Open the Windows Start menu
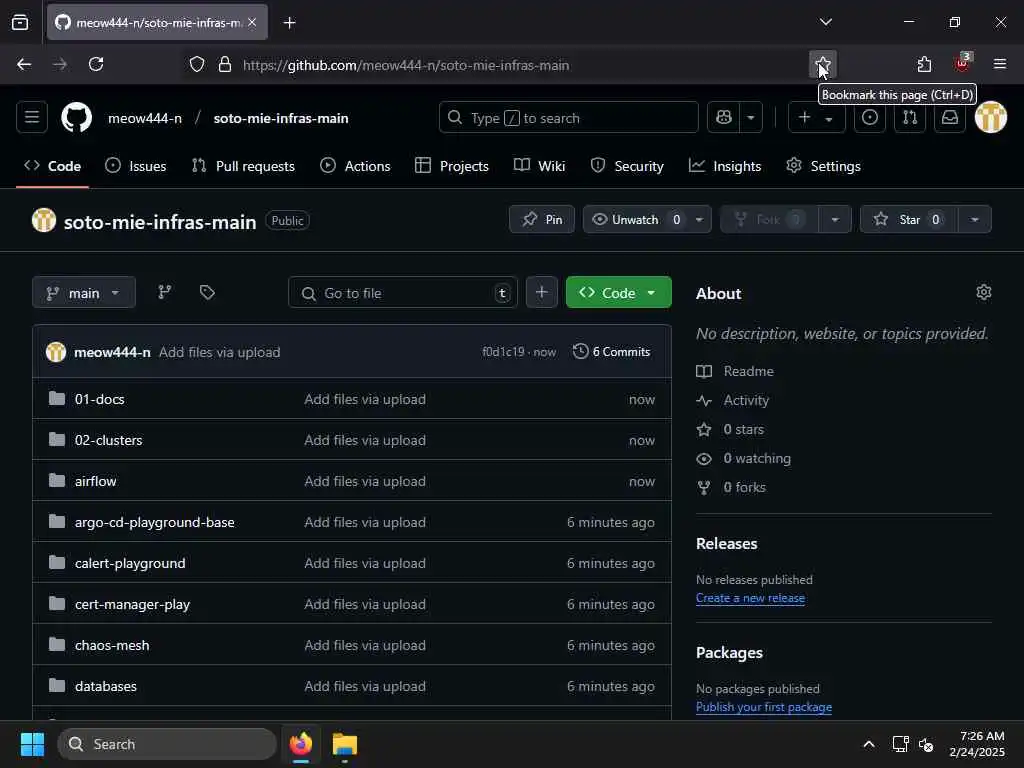 tap(32, 744)
